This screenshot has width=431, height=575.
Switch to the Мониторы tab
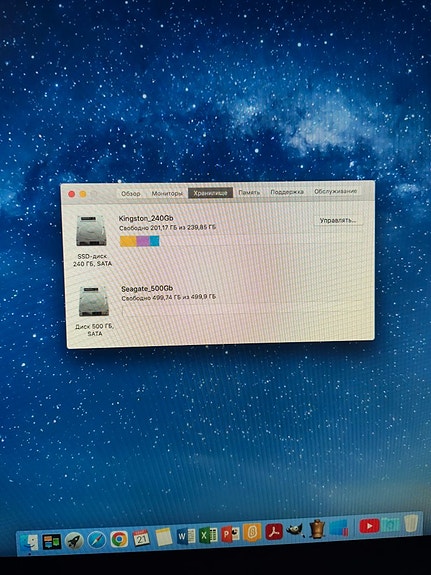point(167,193)
